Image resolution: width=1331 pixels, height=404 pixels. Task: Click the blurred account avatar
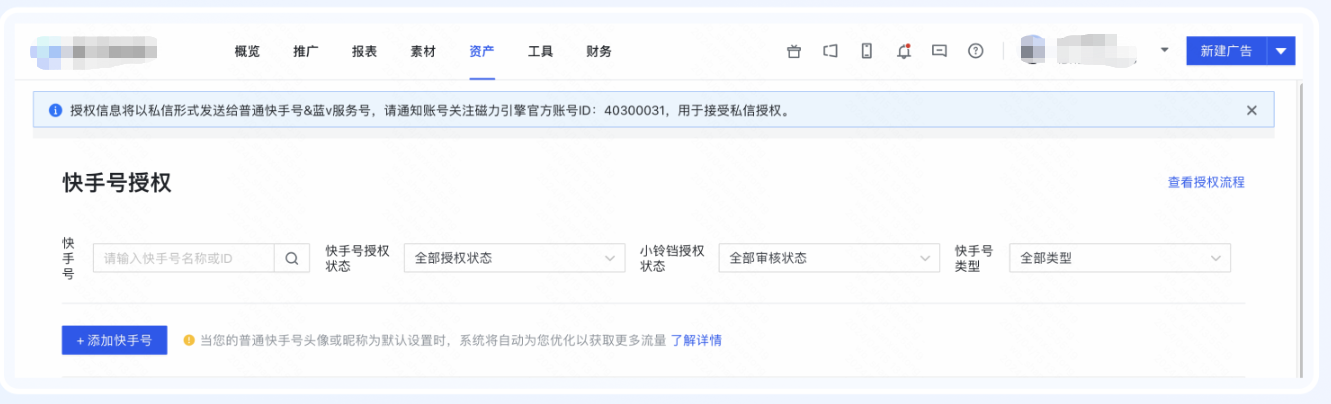coord(1033,50)
